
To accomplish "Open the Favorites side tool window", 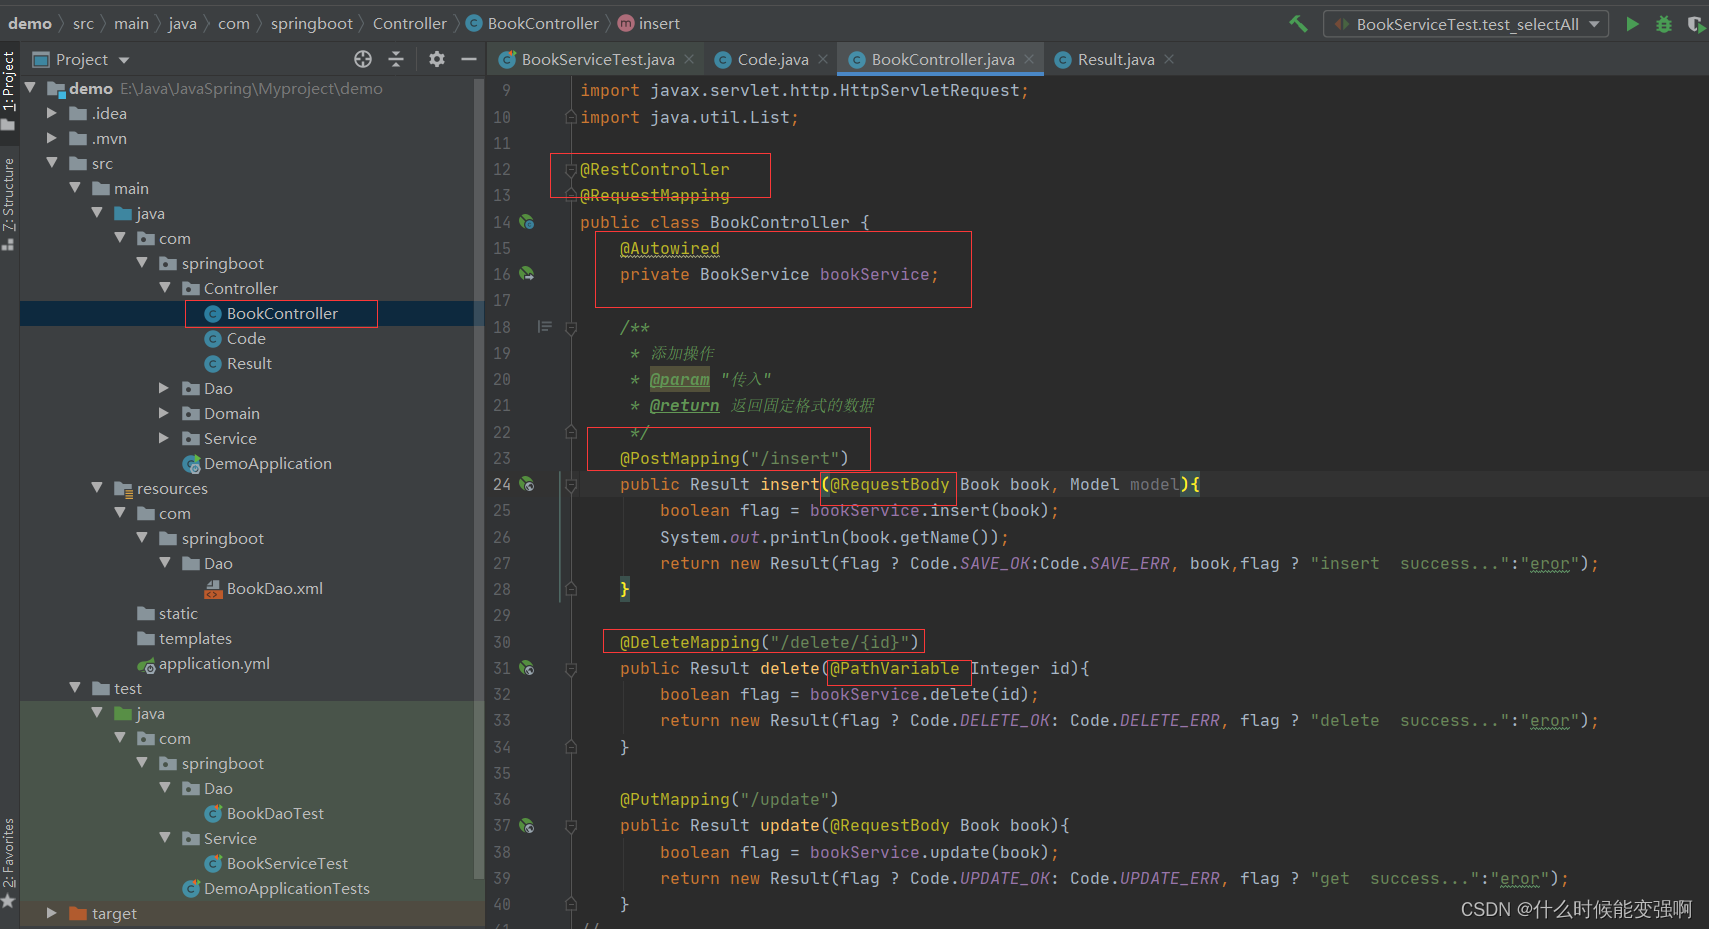I will point(9,862).
